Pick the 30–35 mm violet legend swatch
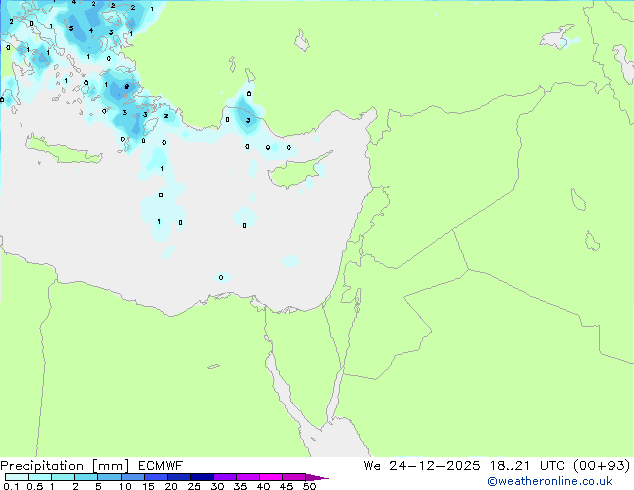The image size is (634, 490). pyautogui.click(x=224, y=477)
